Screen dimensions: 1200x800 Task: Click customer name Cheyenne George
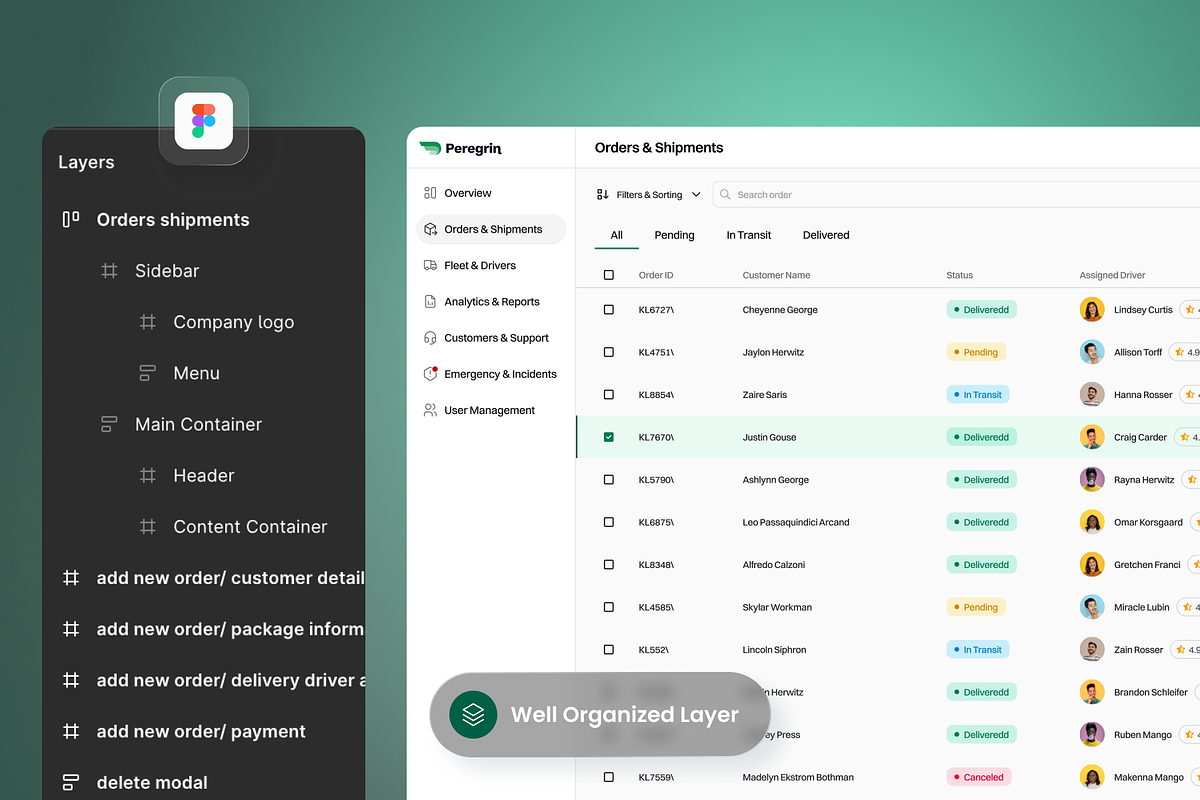coord(780,310)
